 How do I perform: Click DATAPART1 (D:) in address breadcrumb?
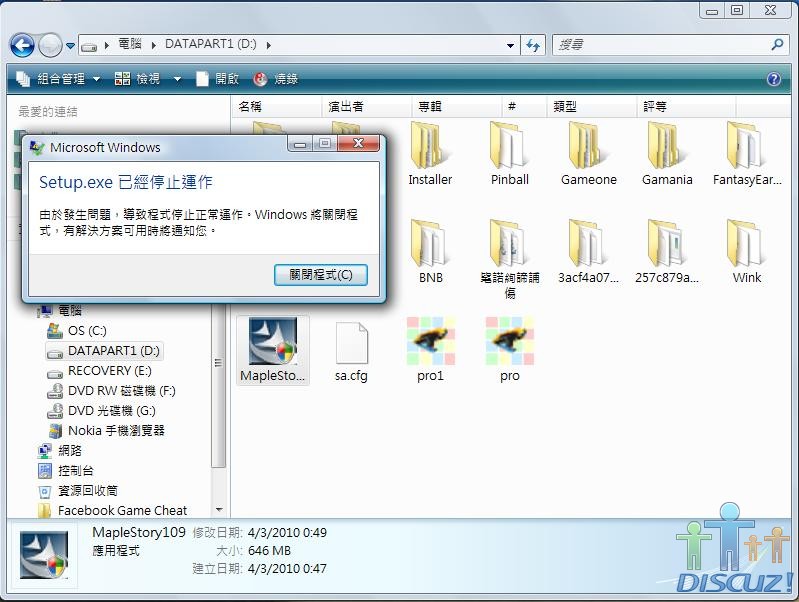click(210, 44)
